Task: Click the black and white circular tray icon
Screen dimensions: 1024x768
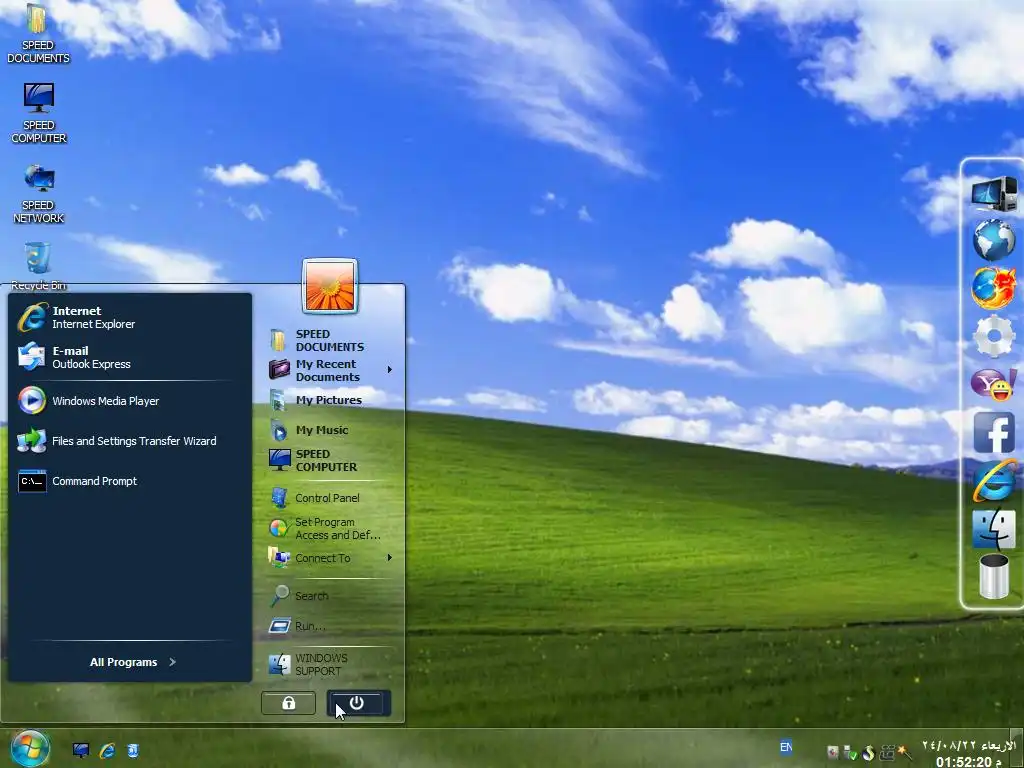Action: (x=868, y=753)
